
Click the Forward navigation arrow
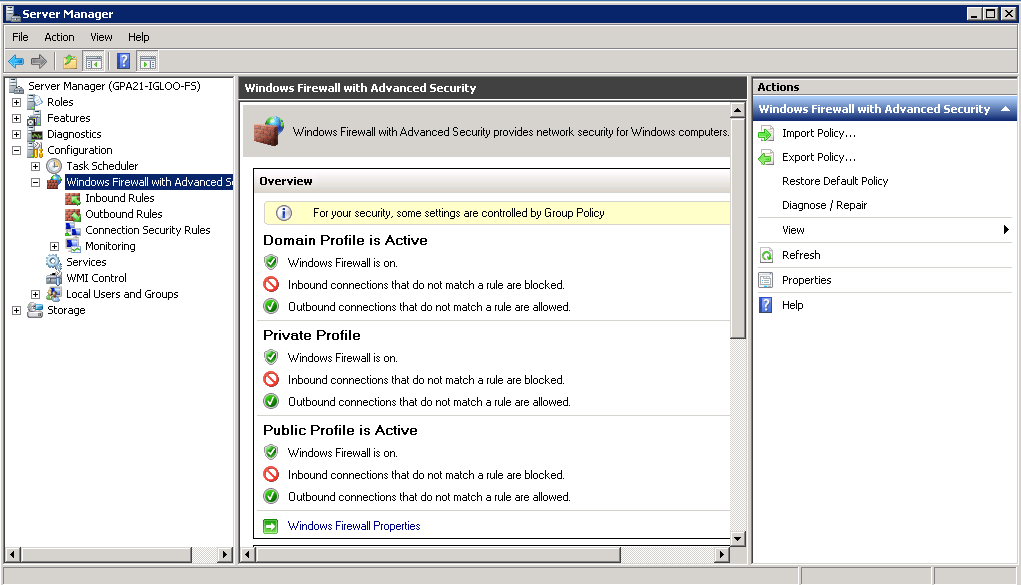click(x=39, y=61)
